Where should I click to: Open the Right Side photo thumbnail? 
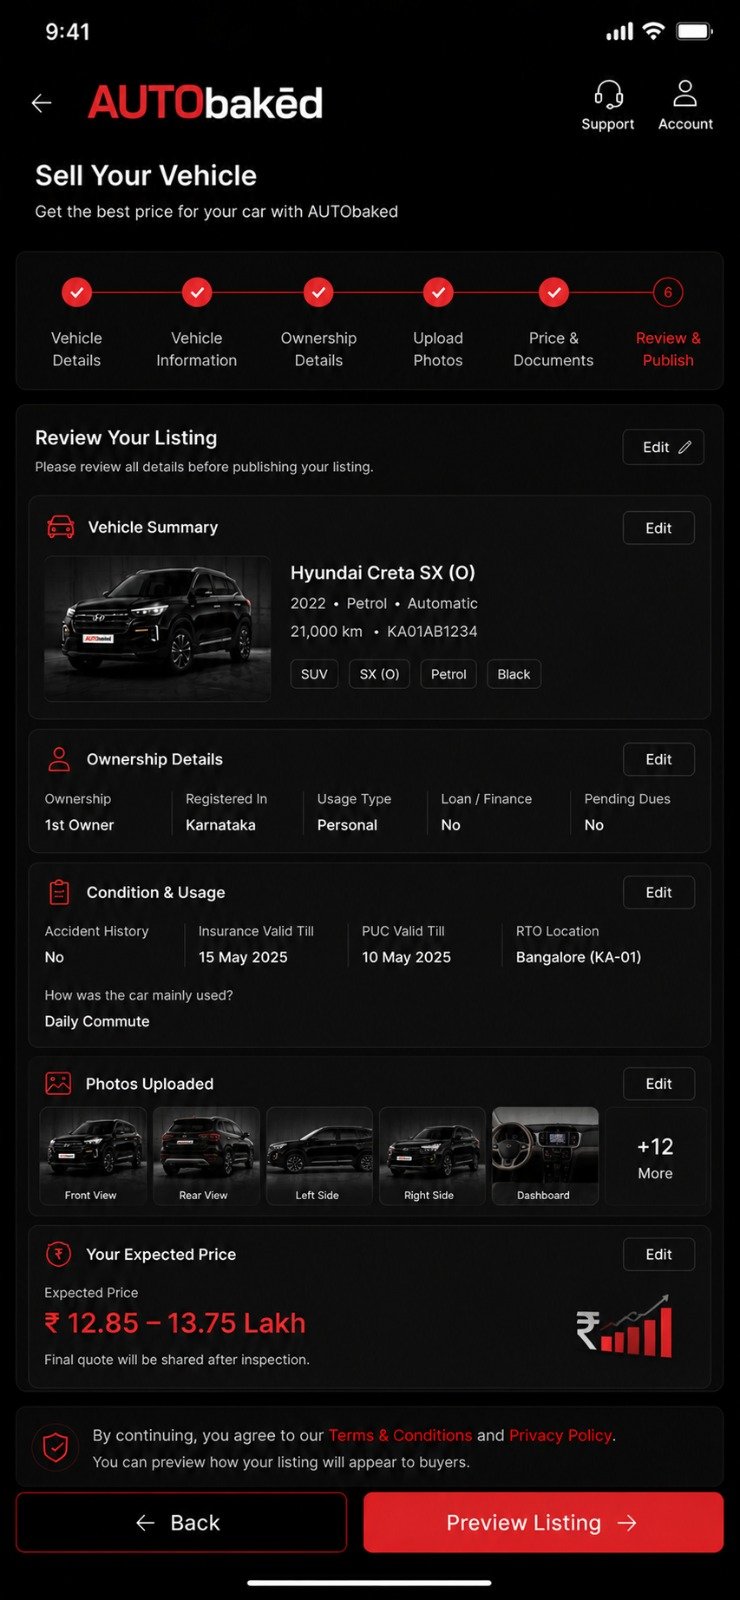[432, 1155]
